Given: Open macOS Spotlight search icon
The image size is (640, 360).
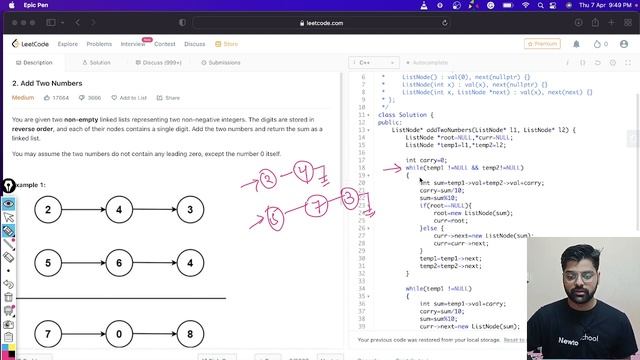Looking at the screenshot, I should [x=540, y=5].
